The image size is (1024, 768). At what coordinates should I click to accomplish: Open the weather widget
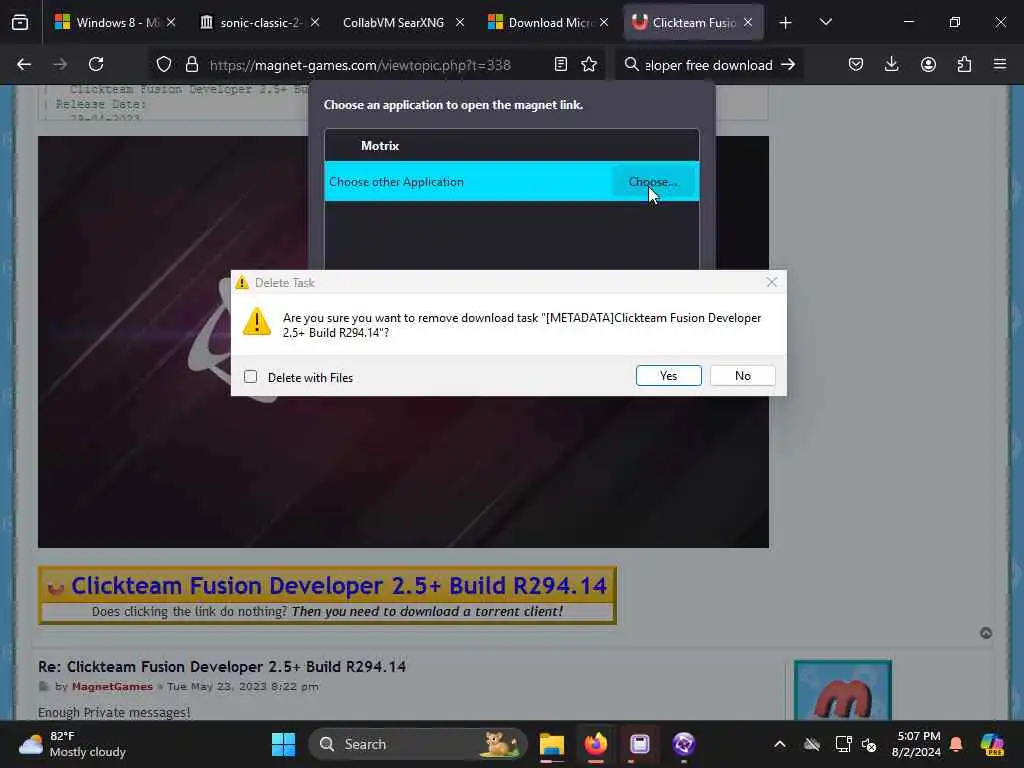click(x=73, y=744)
